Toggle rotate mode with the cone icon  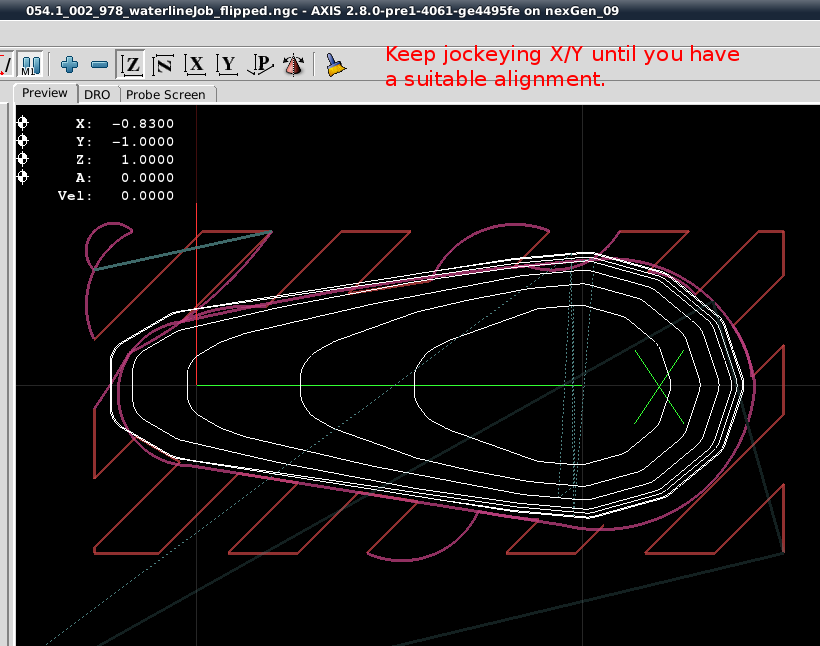(x=293, y=65)
